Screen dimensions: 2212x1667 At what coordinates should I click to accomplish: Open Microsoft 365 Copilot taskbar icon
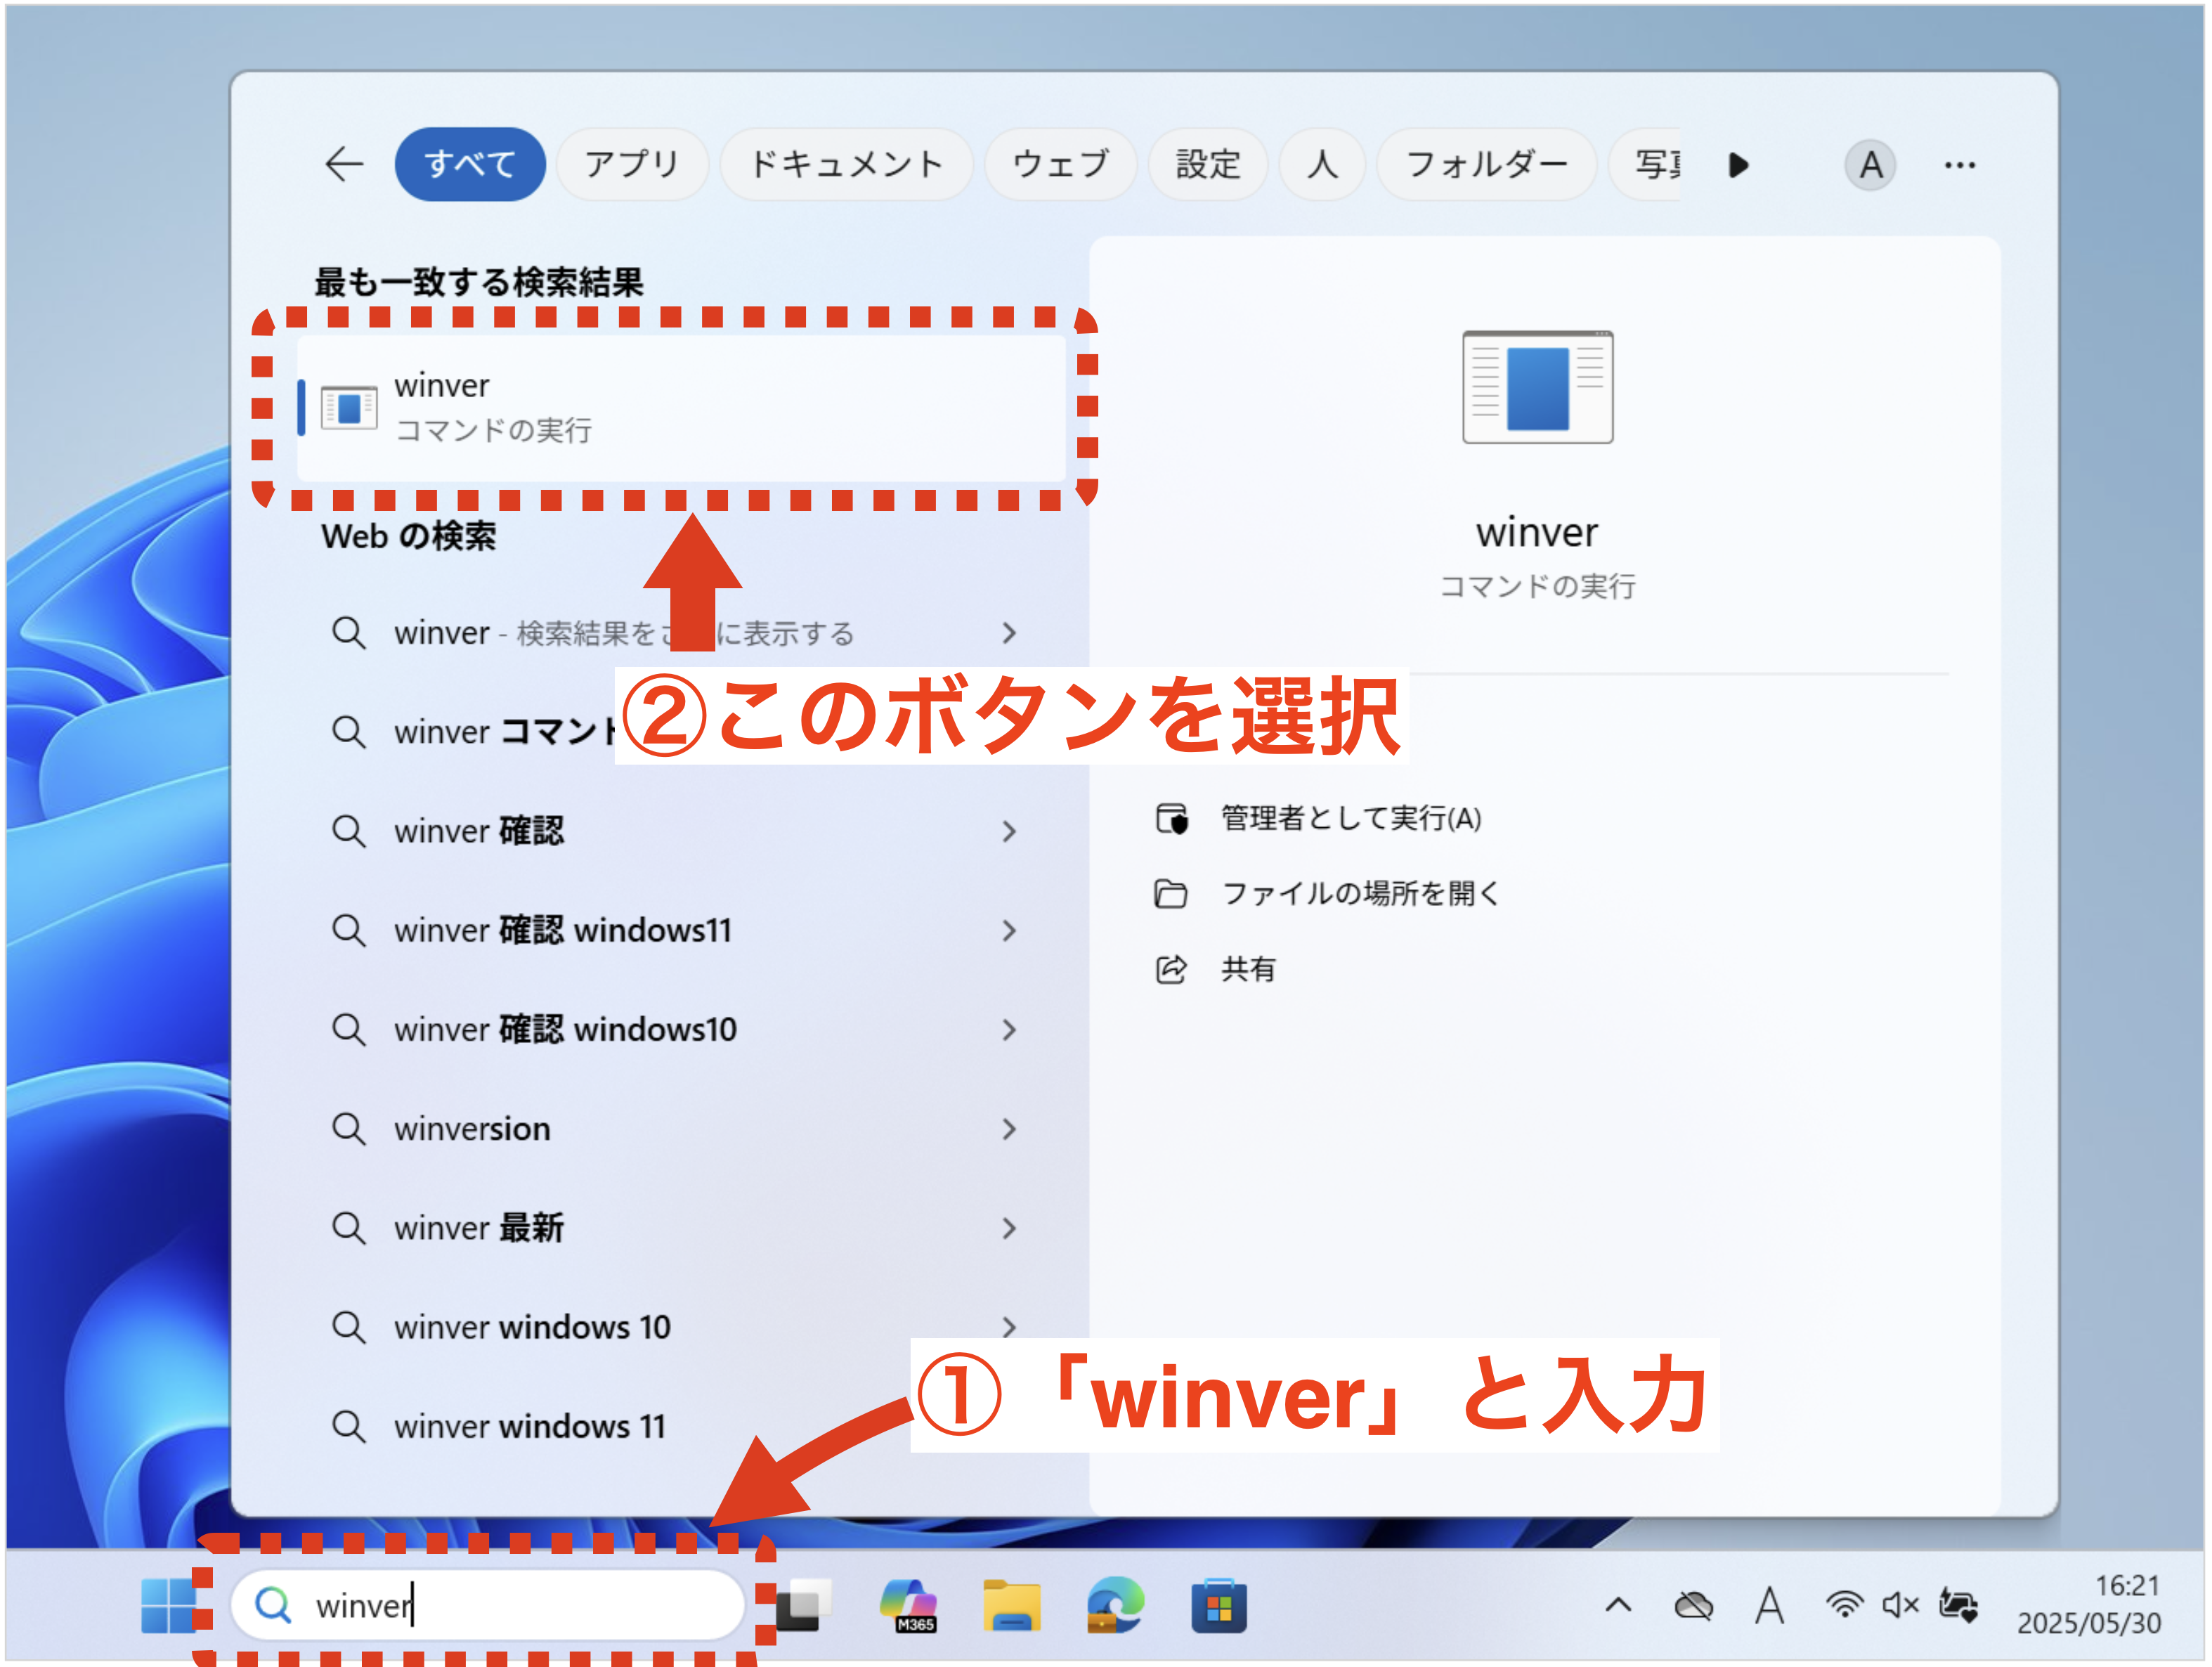click(x=908, y=1605)
